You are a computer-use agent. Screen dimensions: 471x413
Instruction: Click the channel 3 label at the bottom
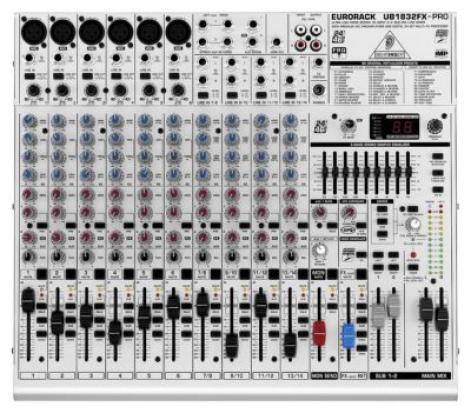tap(91, 376)
